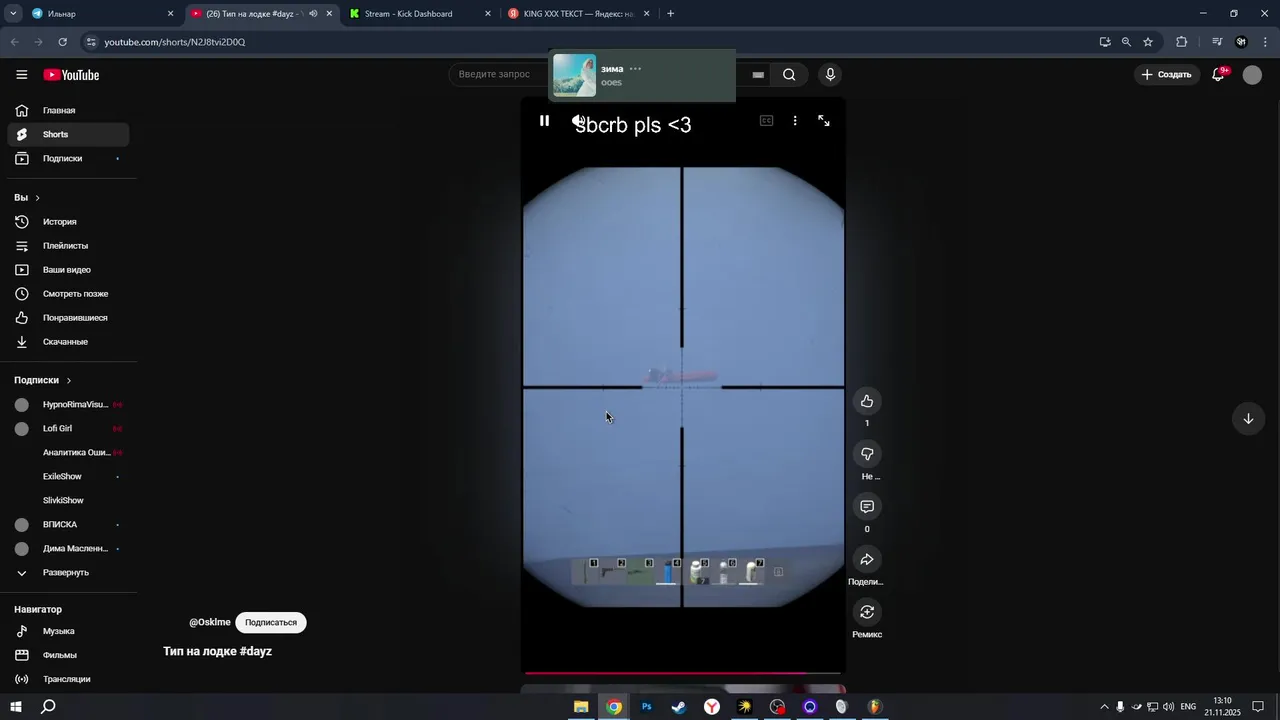The width and height of the screenshot is (1280, 720).
Task: Mute the Shorts video volume
Action: tap(578, 121)
